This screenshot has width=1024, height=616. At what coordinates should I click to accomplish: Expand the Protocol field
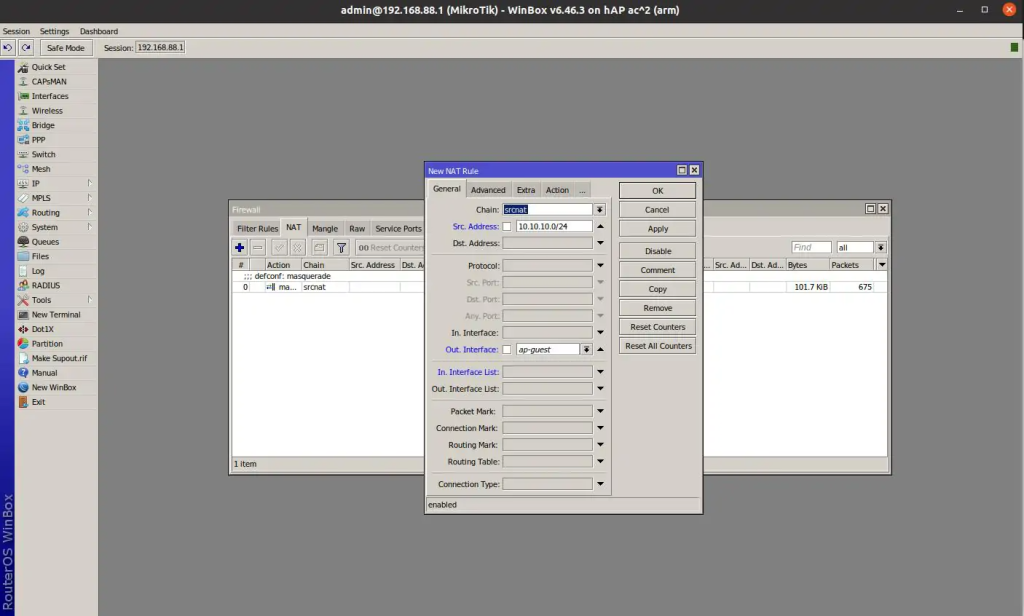[600, 266]
